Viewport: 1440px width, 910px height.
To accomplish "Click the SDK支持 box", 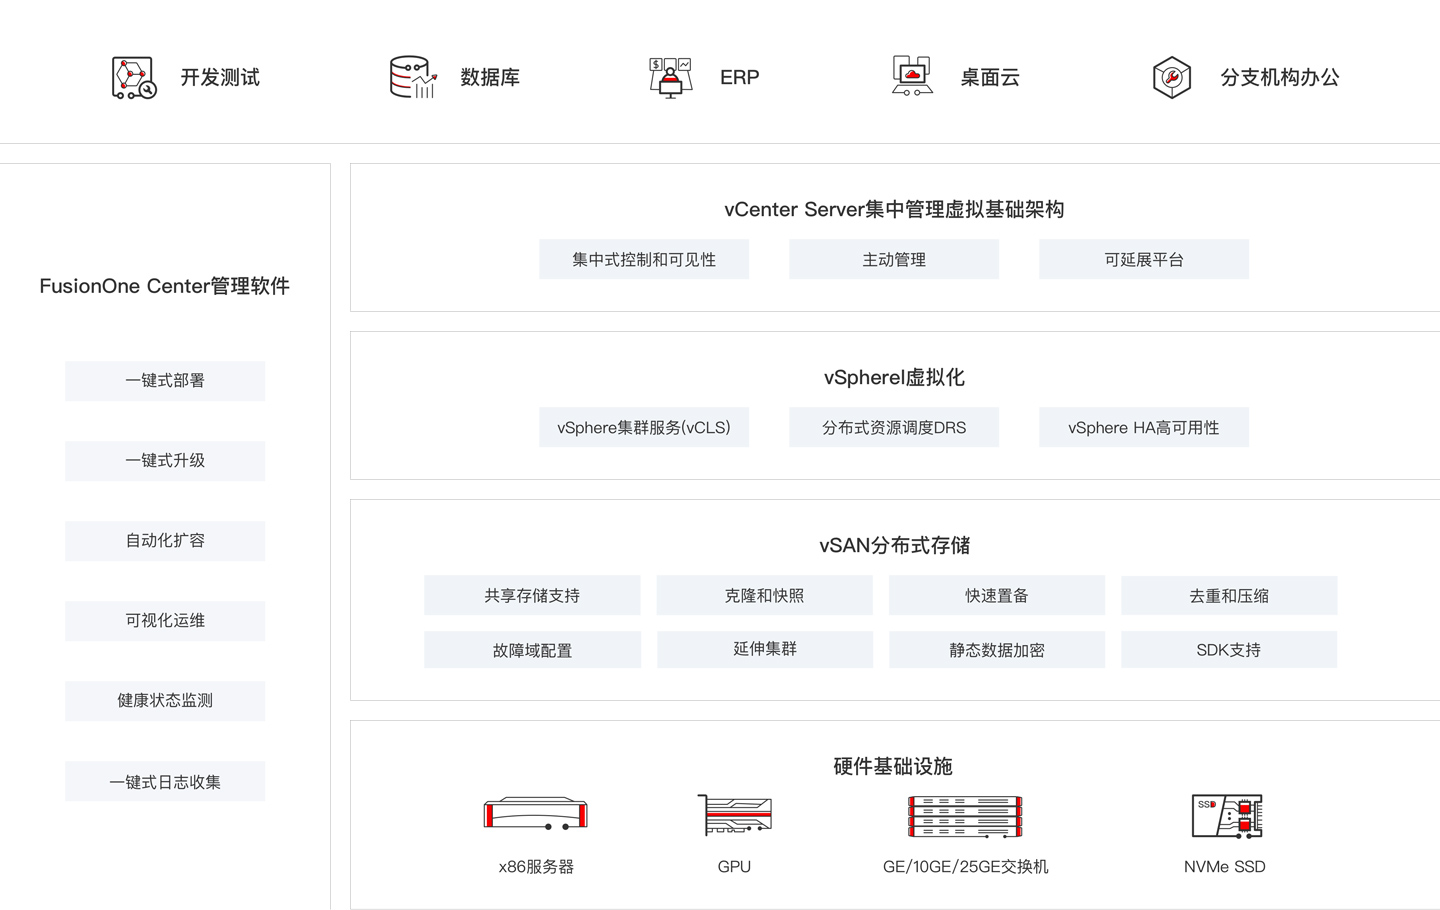I will (1229, 649).
